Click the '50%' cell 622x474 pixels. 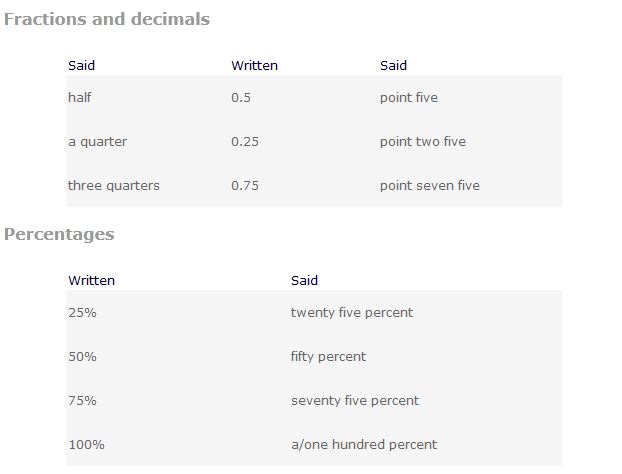pos(82,356)
